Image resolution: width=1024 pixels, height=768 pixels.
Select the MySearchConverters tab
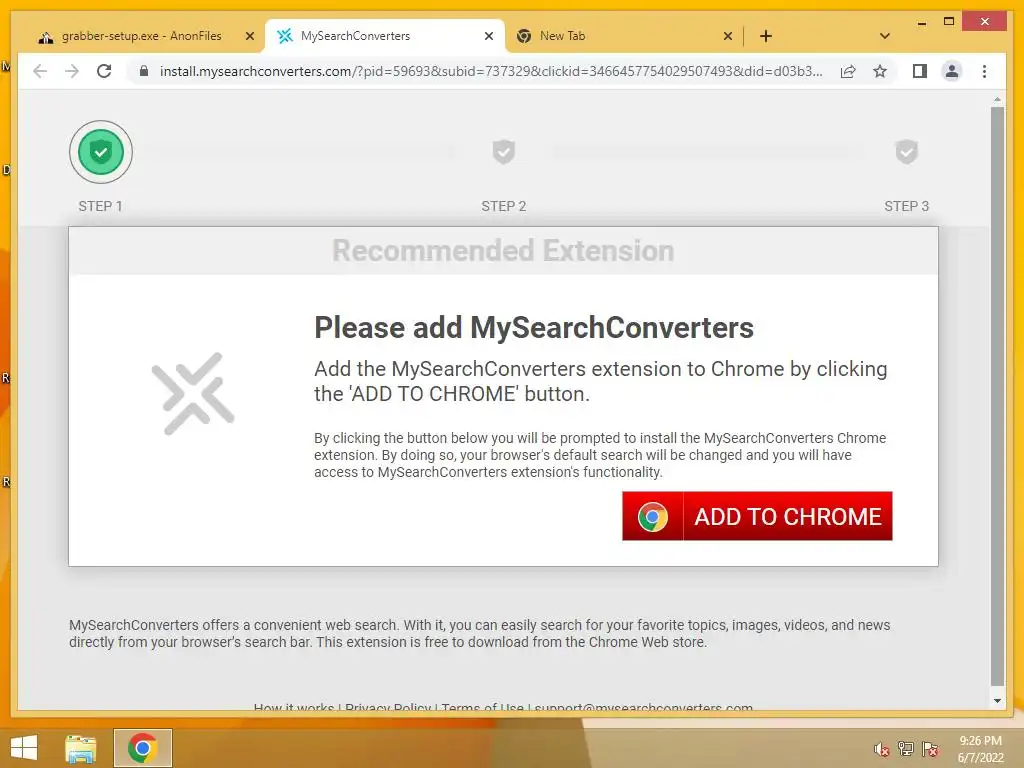click(x=384, y=36)
